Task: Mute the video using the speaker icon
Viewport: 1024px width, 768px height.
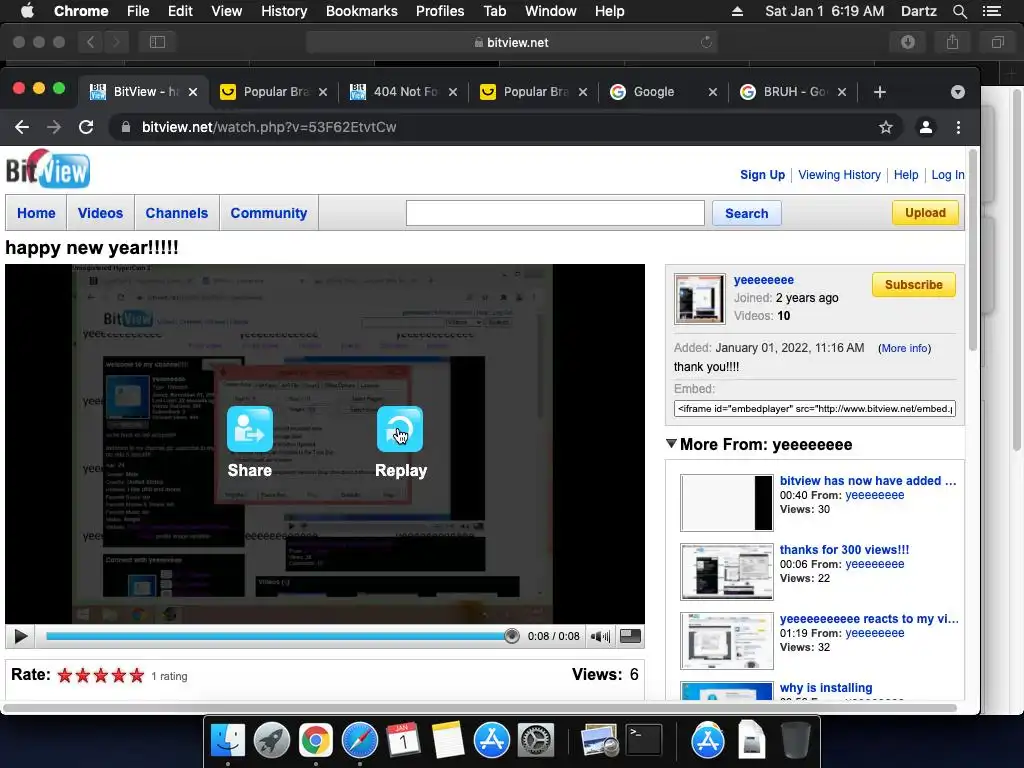Action: [x=600, y=636]
